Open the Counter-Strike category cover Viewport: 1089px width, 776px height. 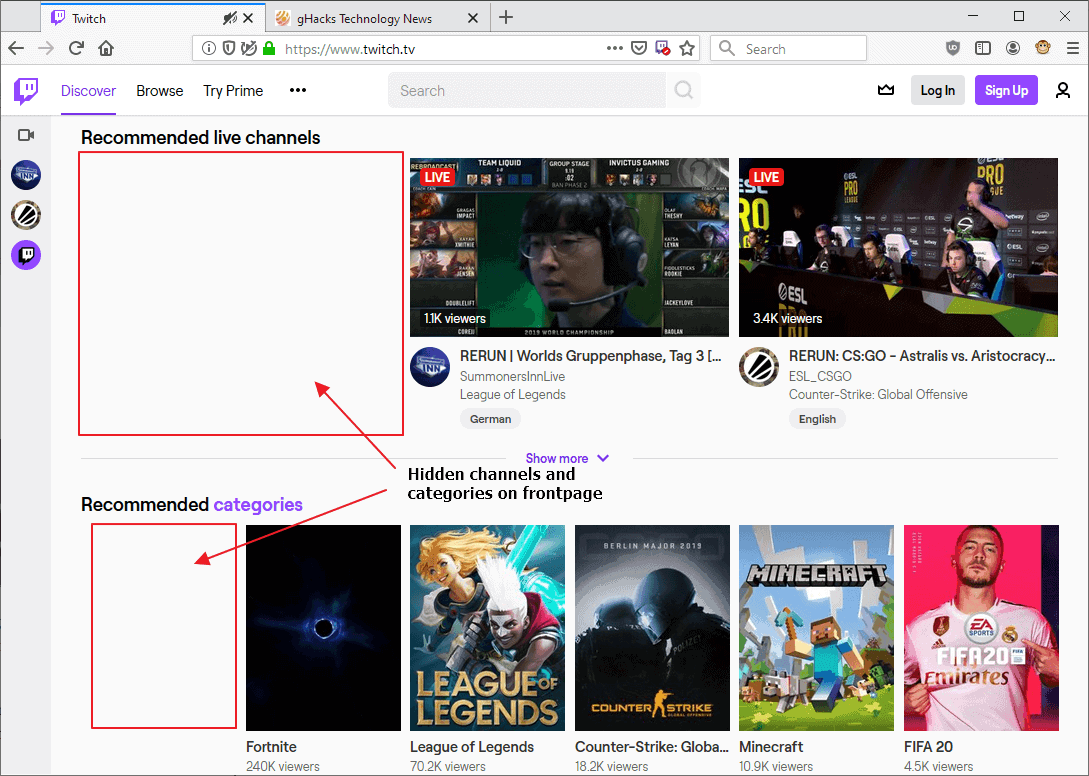[x=652, y=627]
